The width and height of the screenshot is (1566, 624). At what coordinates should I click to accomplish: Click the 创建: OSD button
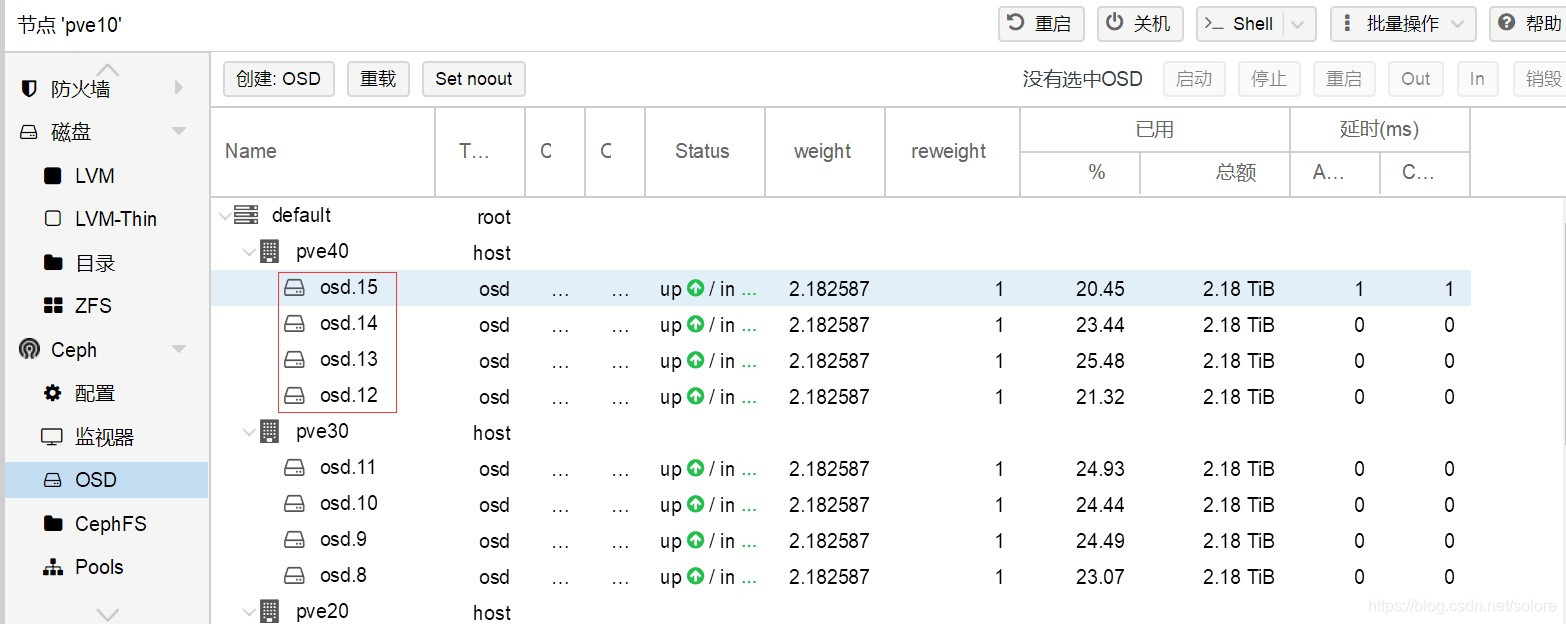point(279,79)
